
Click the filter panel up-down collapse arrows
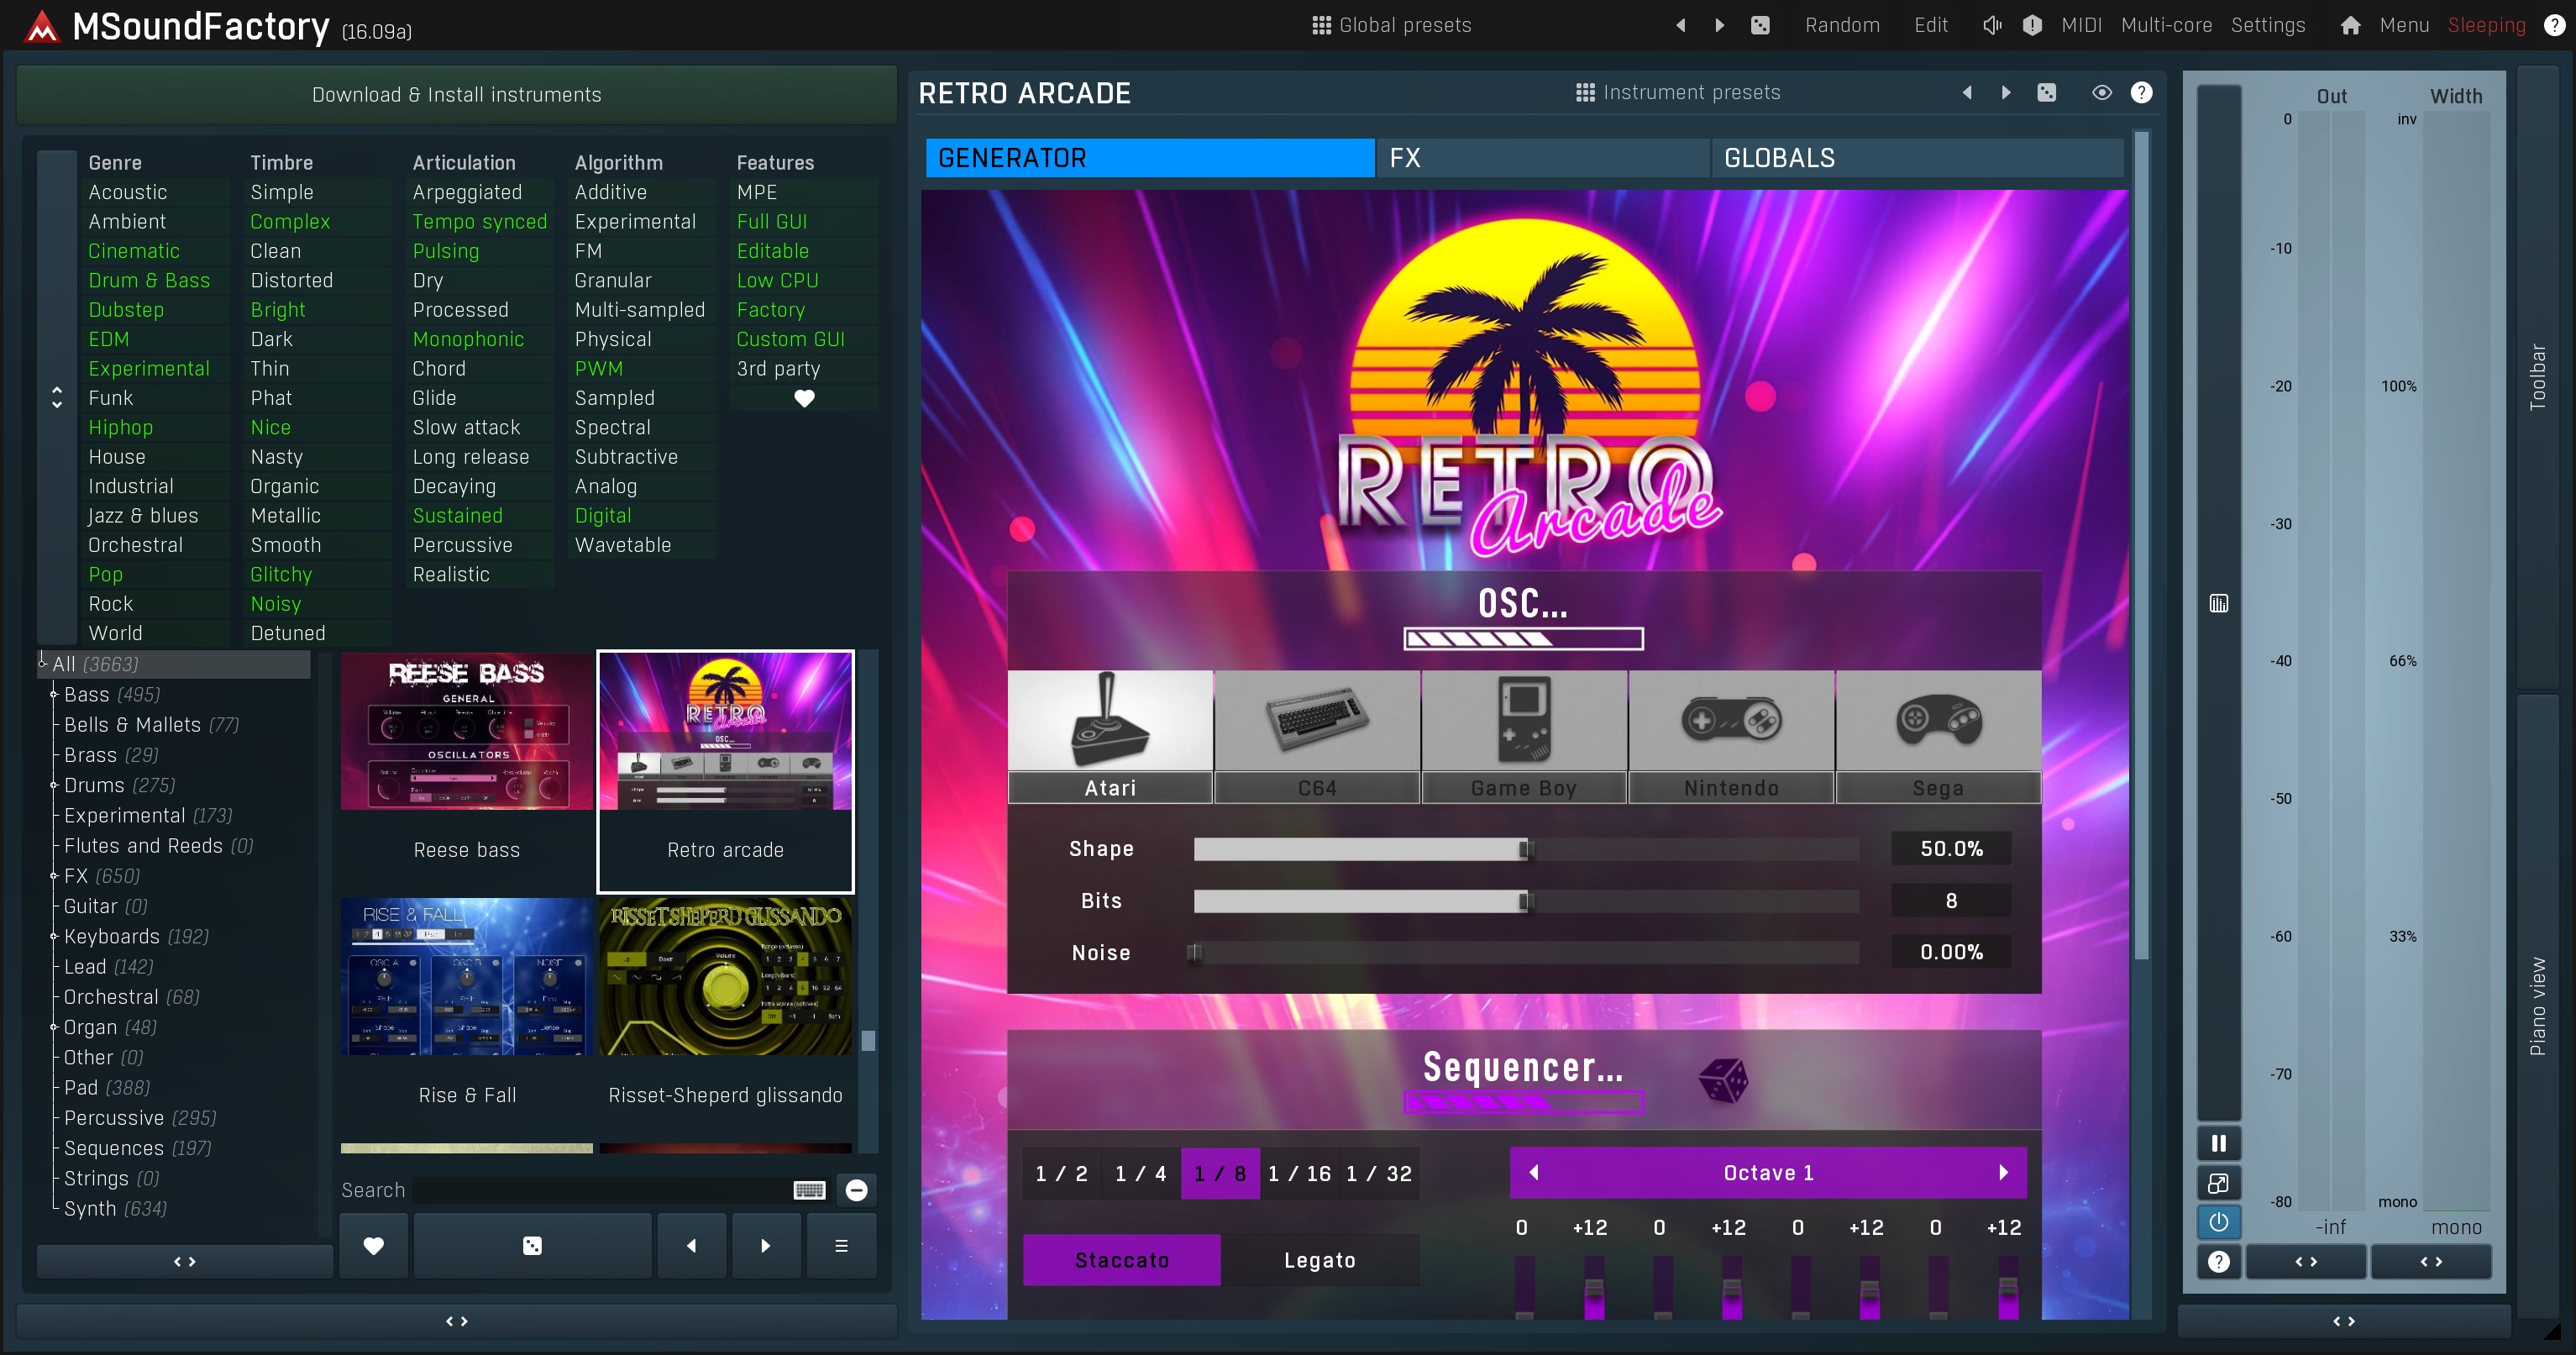pyautogui.click(x=57, y=398)
